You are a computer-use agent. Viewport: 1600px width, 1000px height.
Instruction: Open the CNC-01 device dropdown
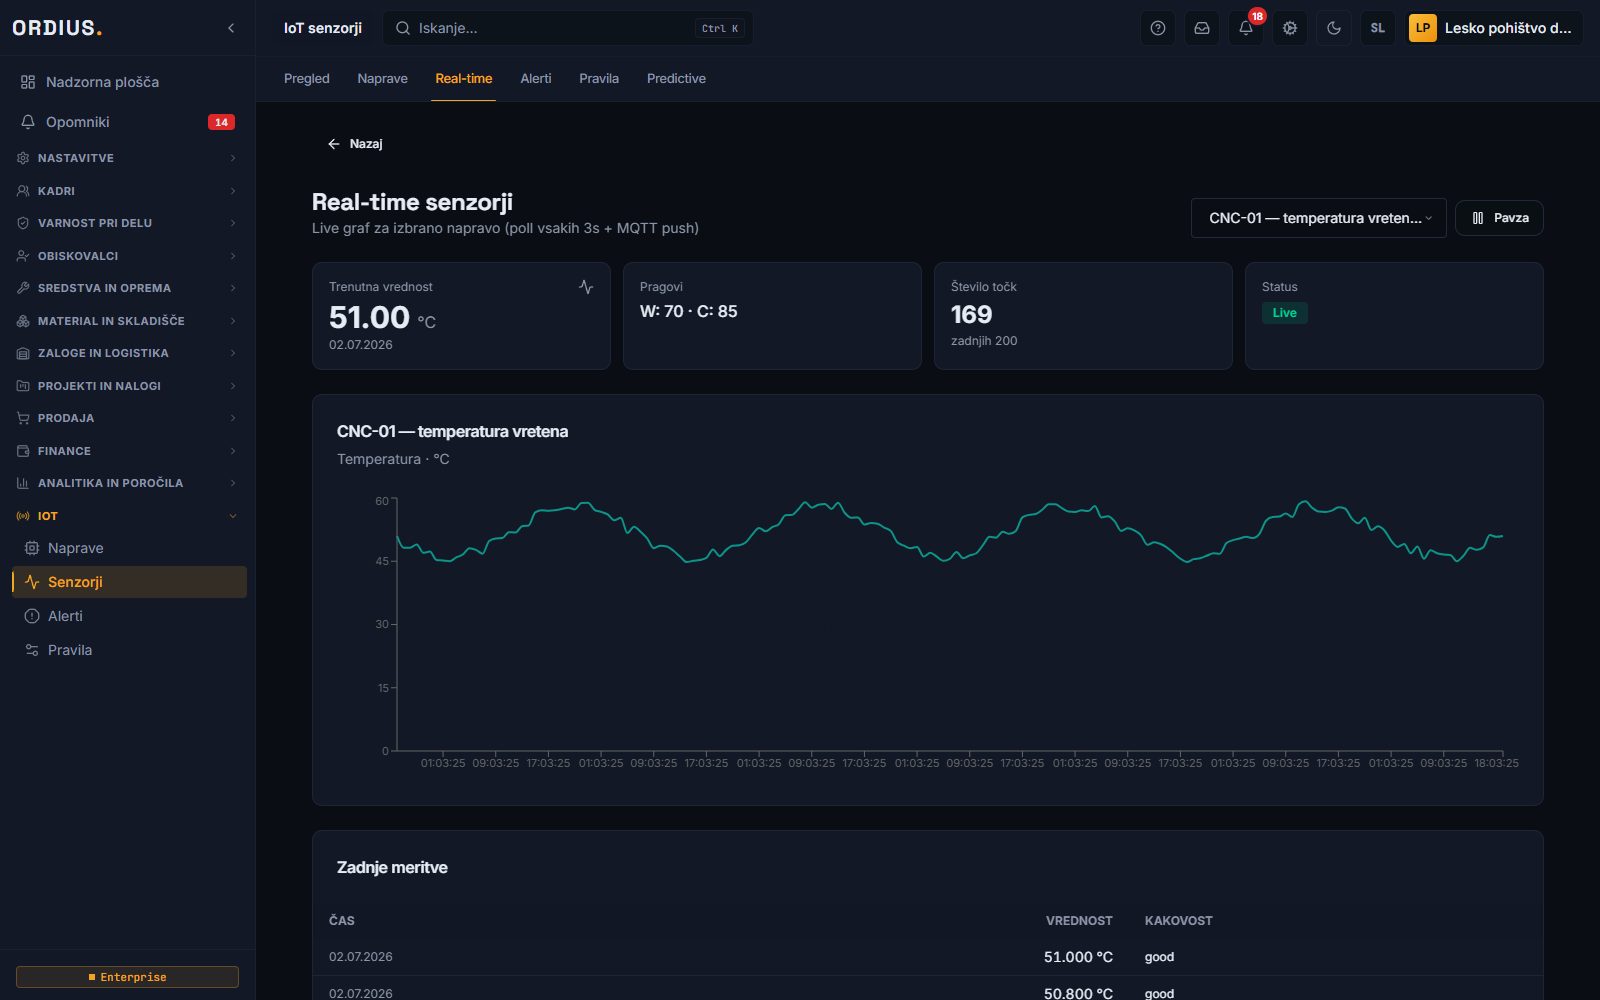[1318, 218]
